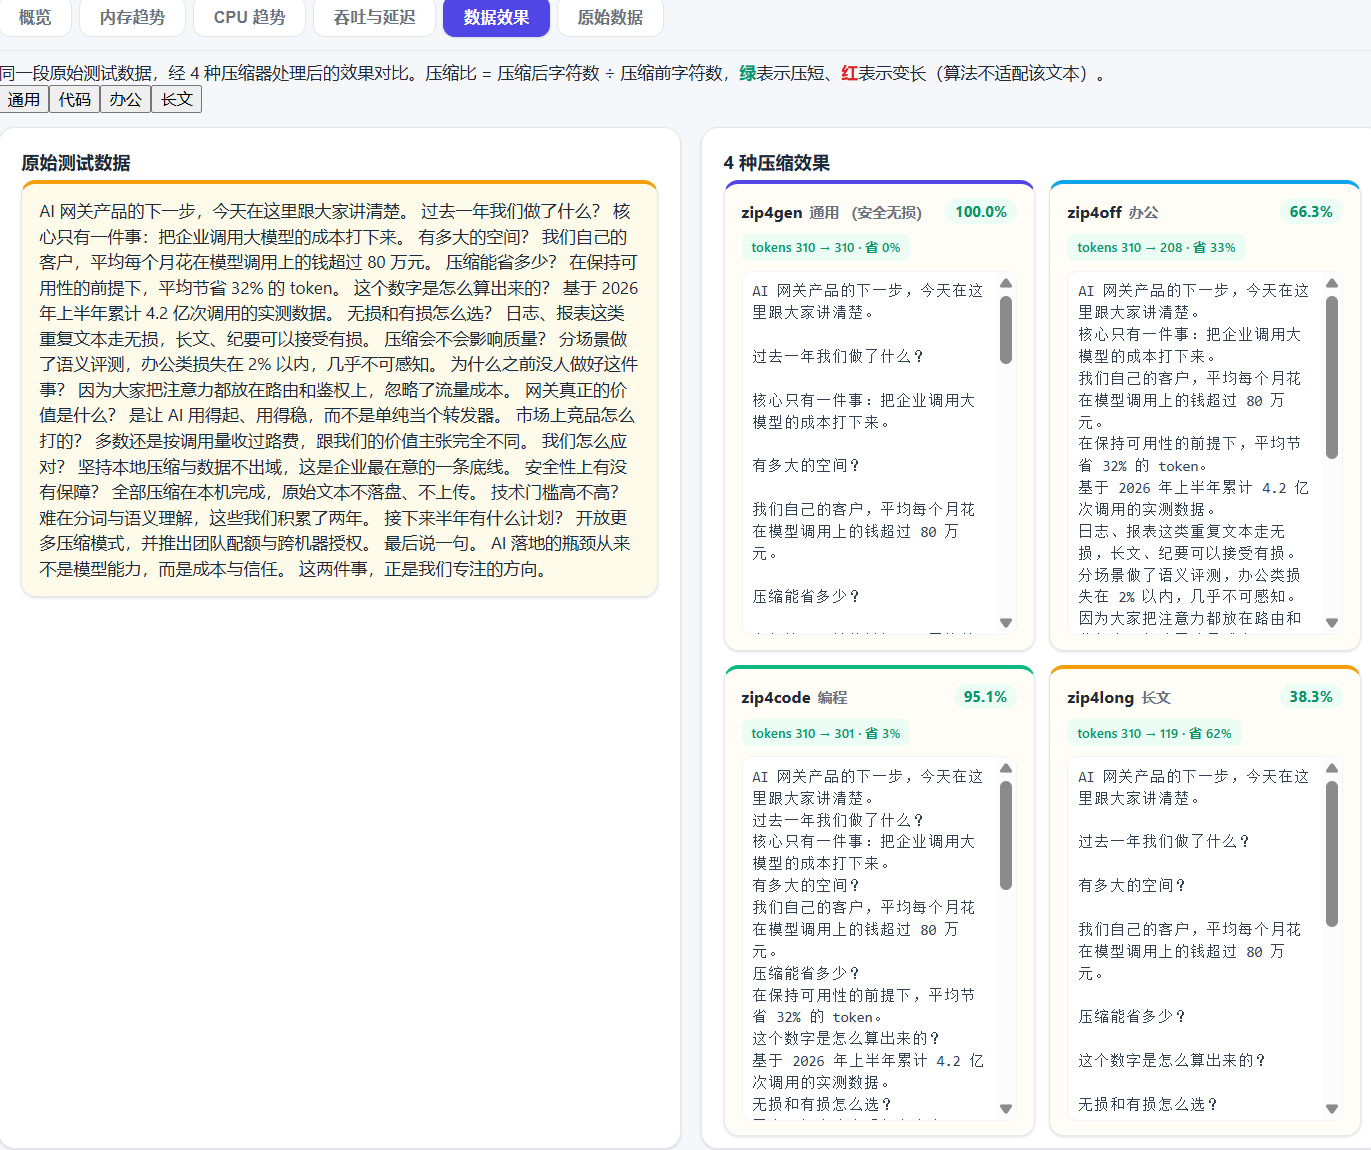Click the scroll up arrow in zip4off output
Viewport: 1371px width, 1150px height.
1332,283
